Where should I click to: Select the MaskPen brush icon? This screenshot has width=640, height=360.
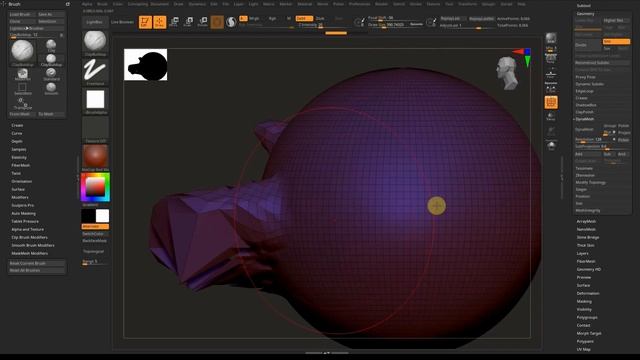[x=22, y=74]
